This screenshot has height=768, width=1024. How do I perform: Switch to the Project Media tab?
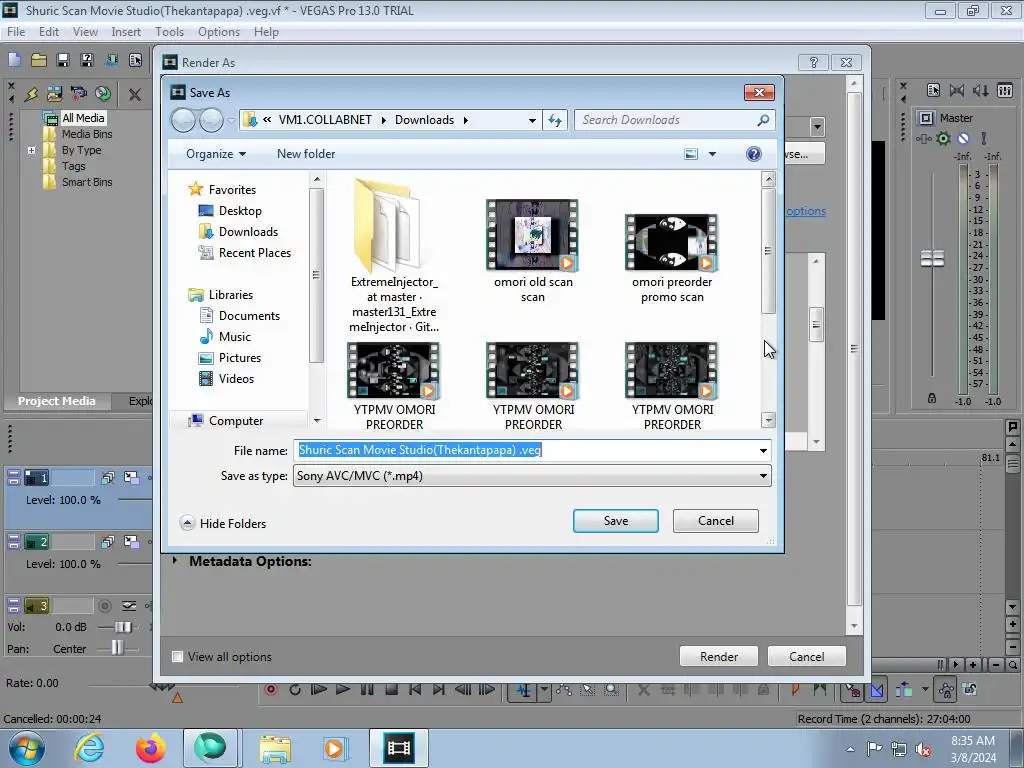pos(57,401)
